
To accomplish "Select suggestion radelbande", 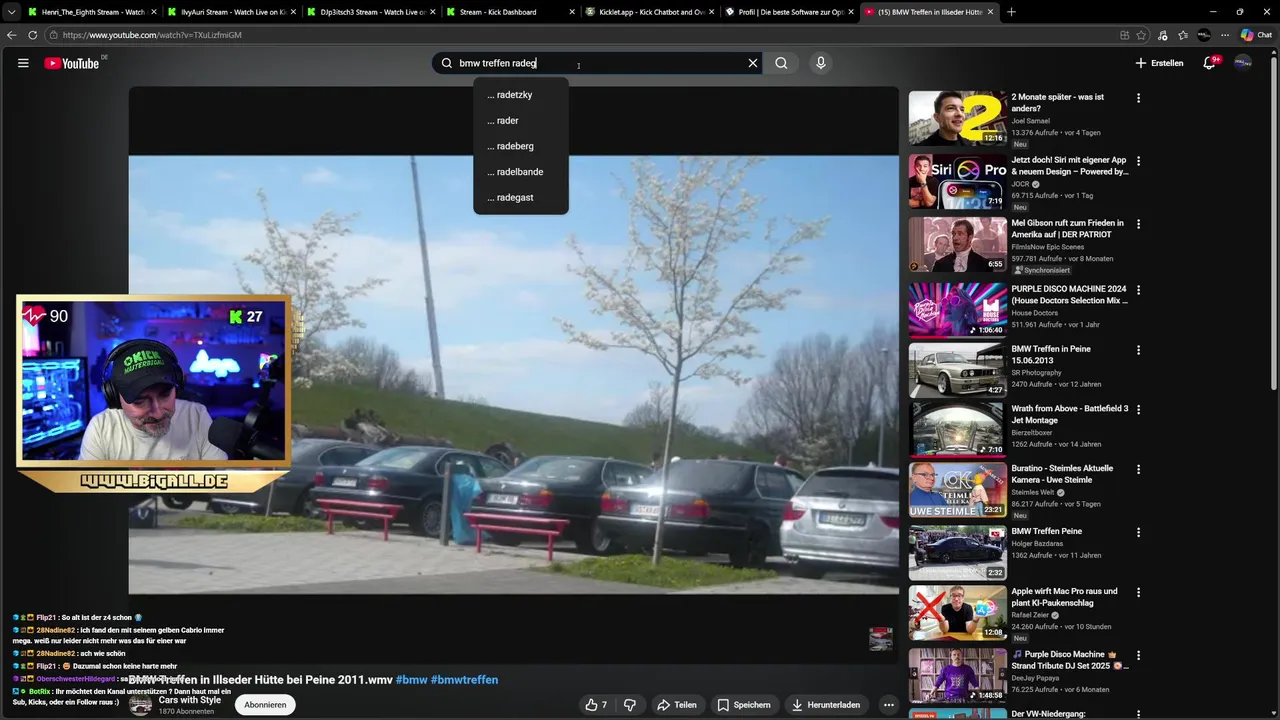I will 521,172.
